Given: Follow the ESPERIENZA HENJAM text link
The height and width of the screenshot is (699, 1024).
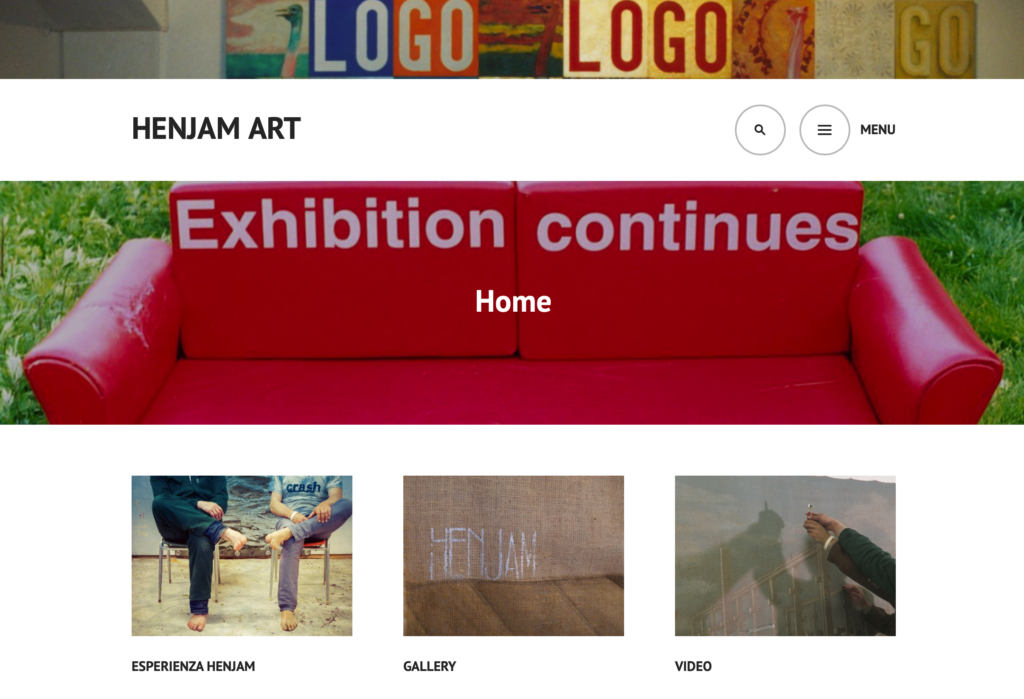Looking at the screenshot, I should pyautogui.click(x=193, y=666).
